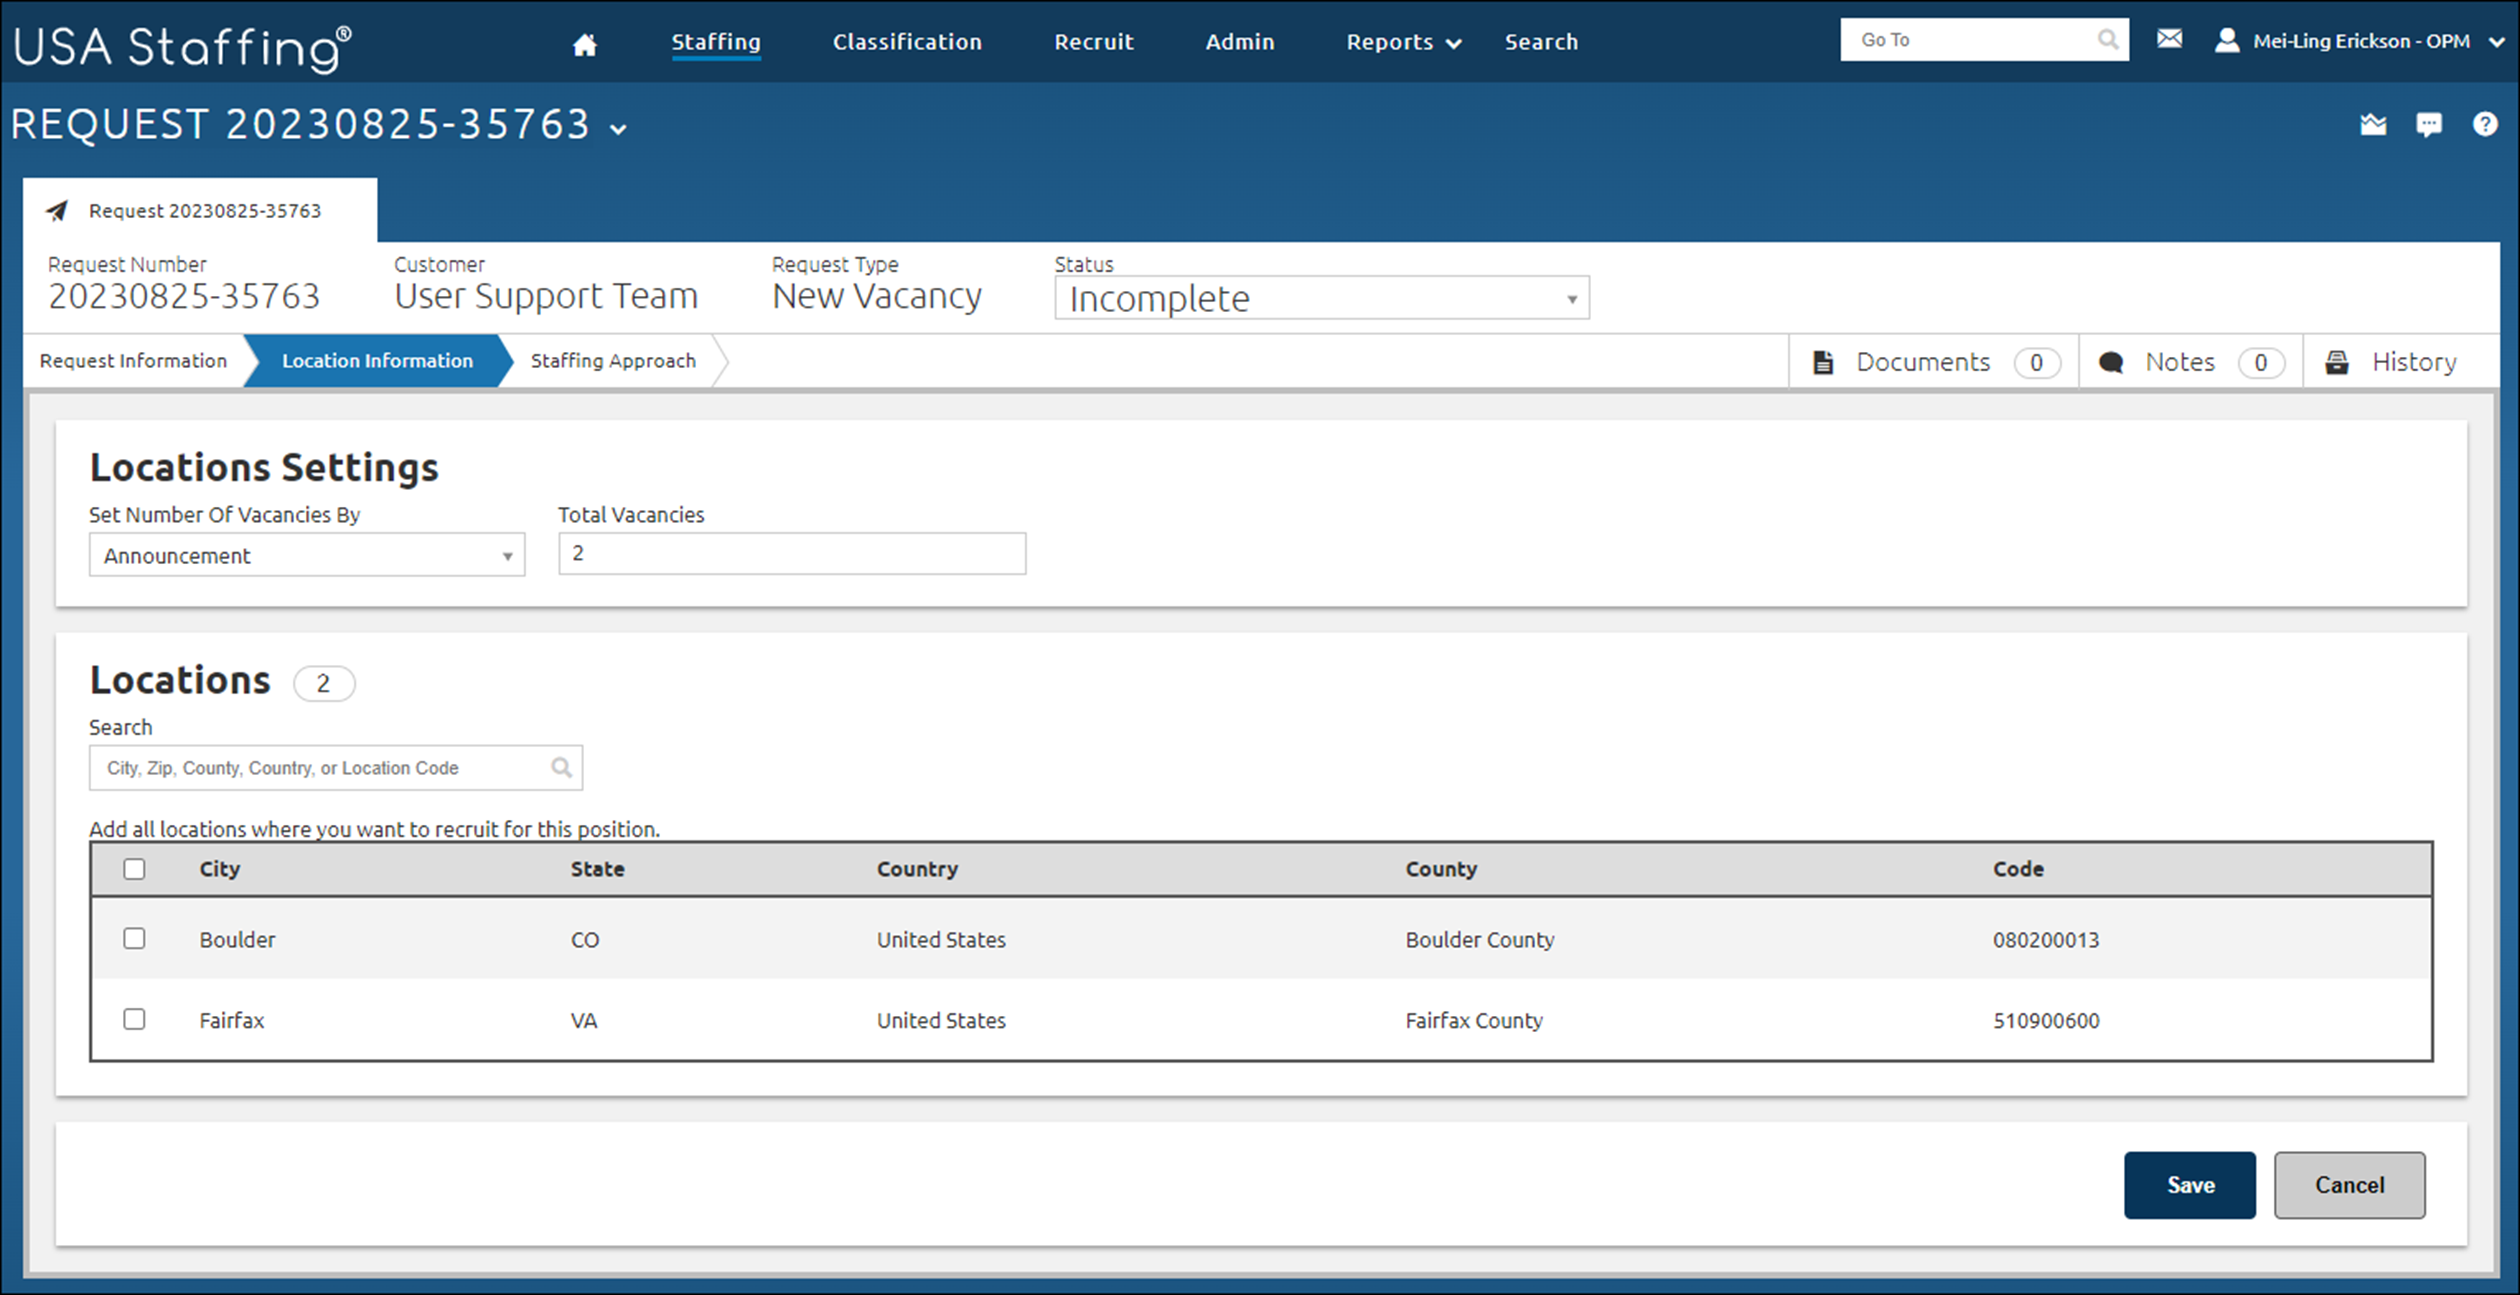2520x1295 pixels.
Task: Open the Search menu item
Action: click(1541, 42)
